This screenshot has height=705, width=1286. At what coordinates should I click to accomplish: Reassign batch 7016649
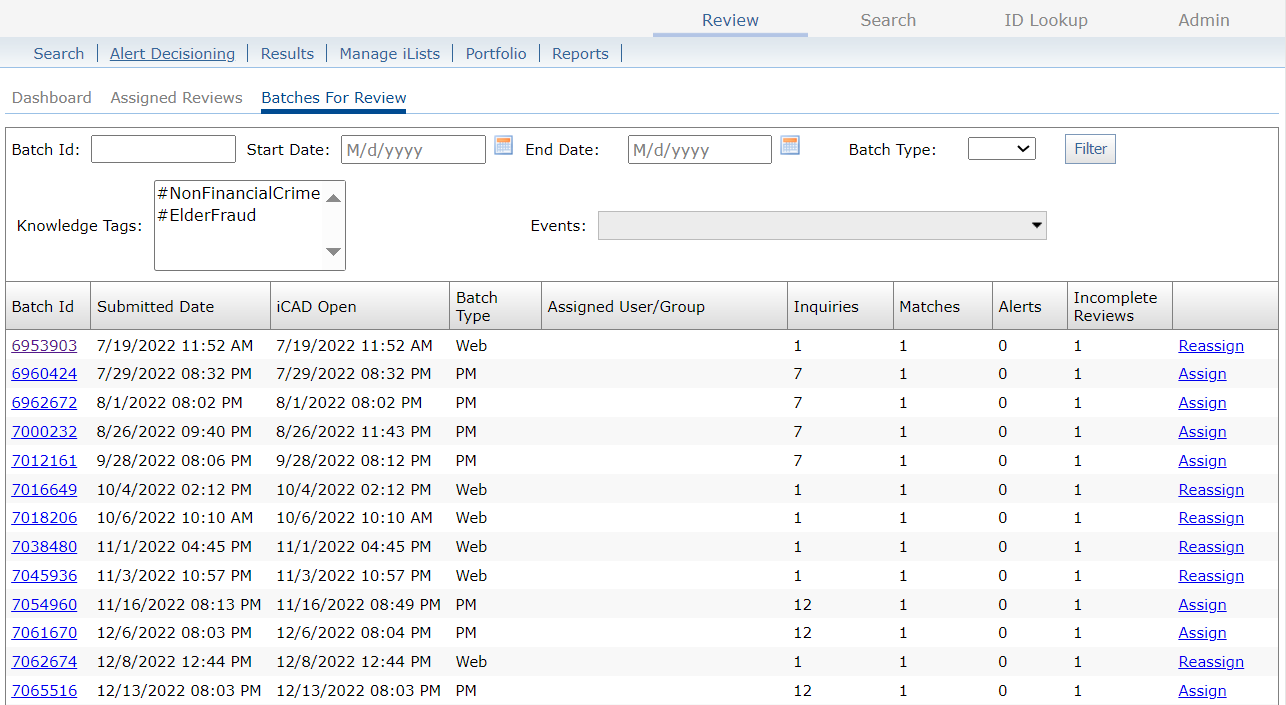[x=1210, y=489]
